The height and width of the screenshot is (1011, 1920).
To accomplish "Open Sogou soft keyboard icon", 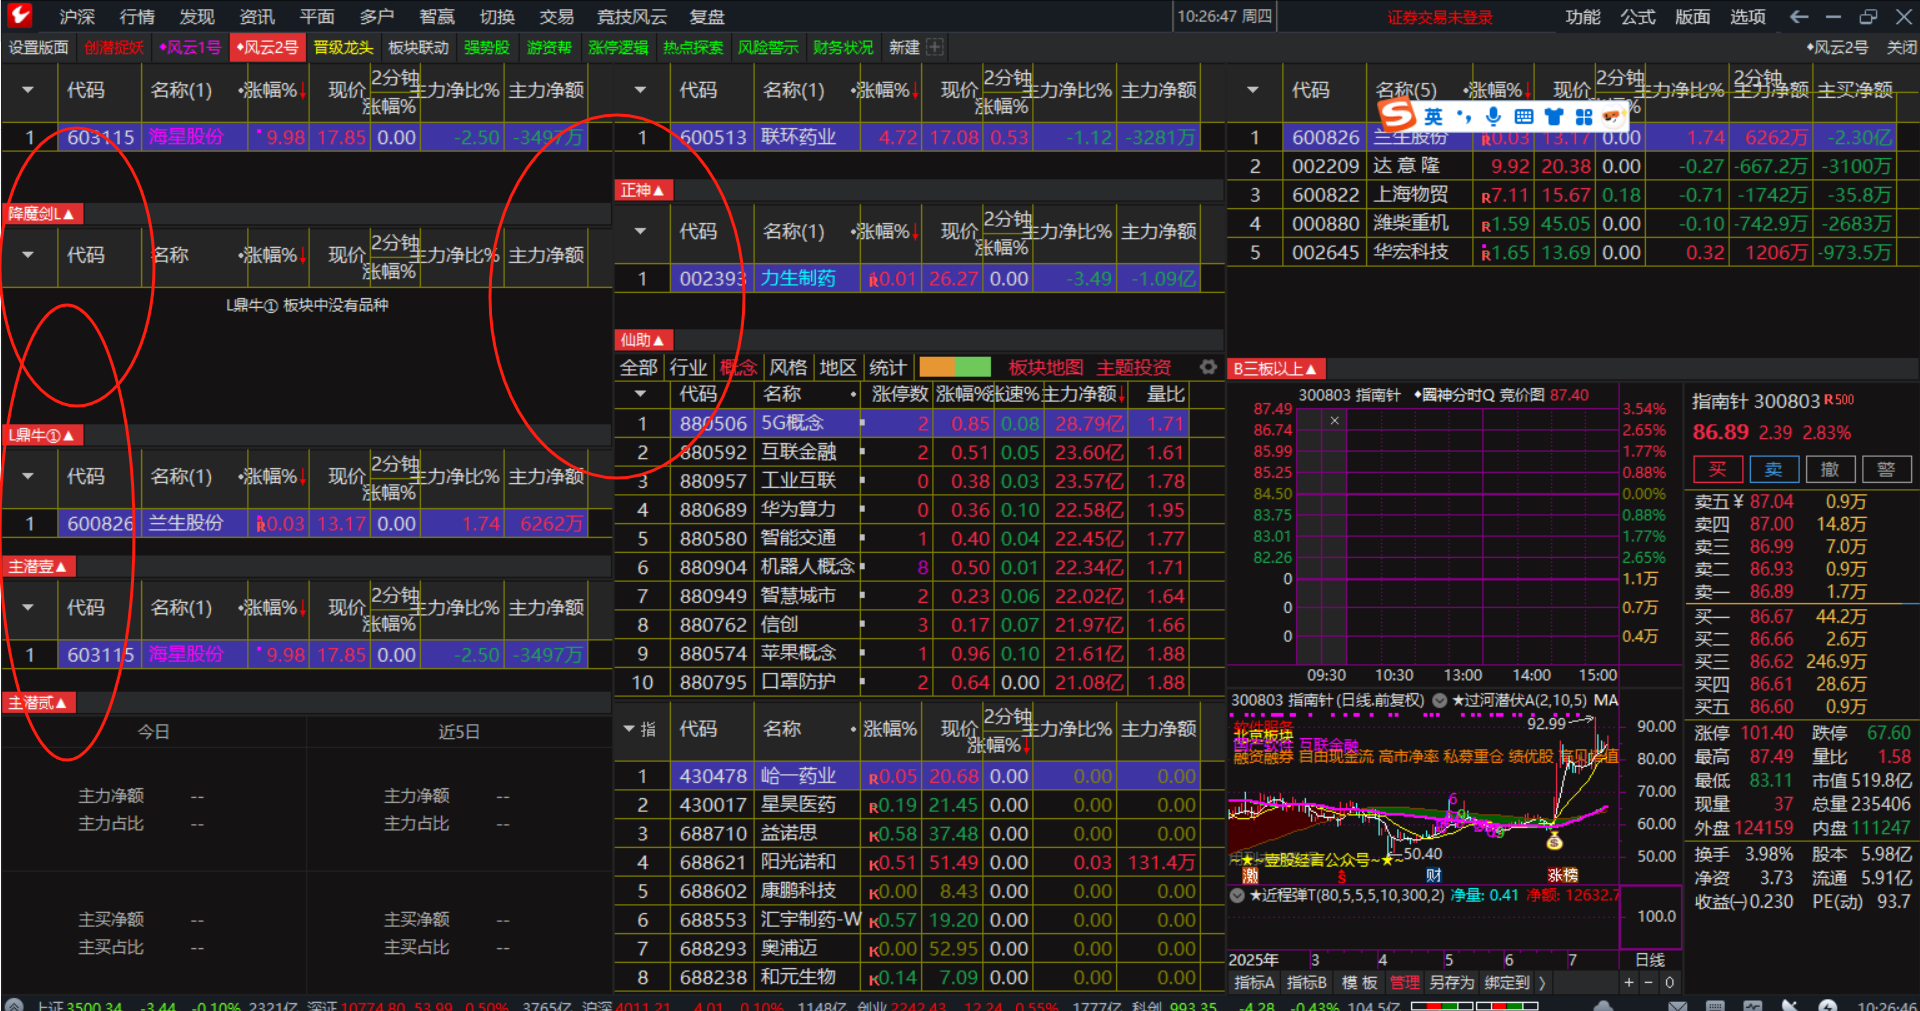I will click(x=1523, y=116).
